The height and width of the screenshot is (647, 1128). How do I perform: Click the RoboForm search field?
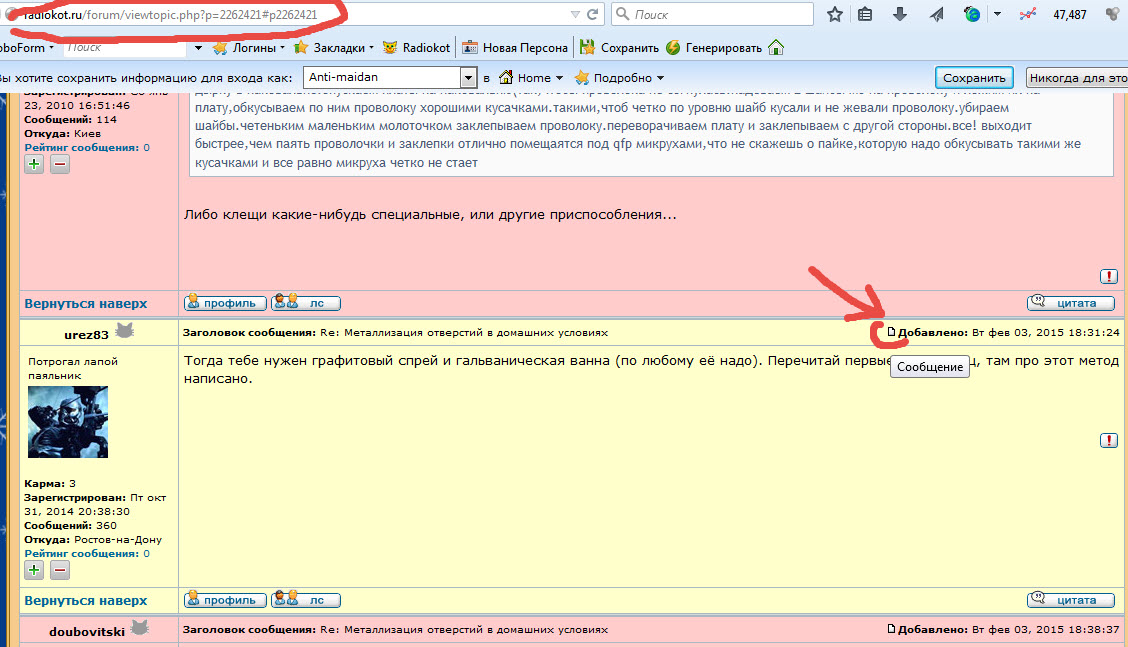click(126, 47)
